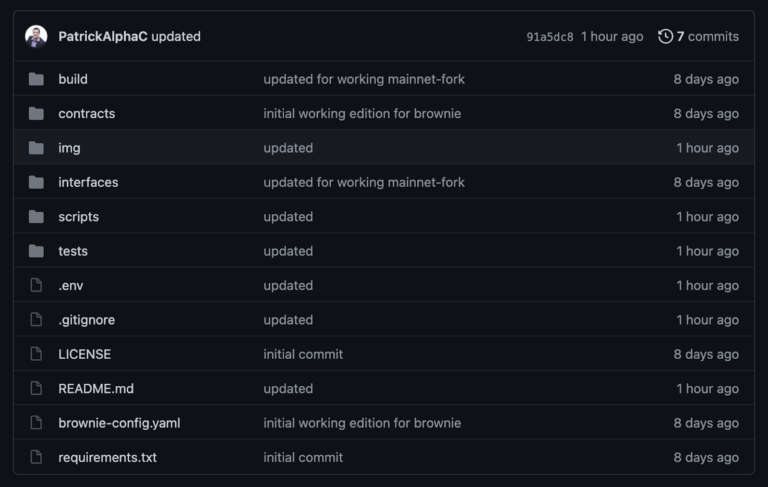Open the tests folder
The width and height of the screenshot is (768, 487).
73,251
